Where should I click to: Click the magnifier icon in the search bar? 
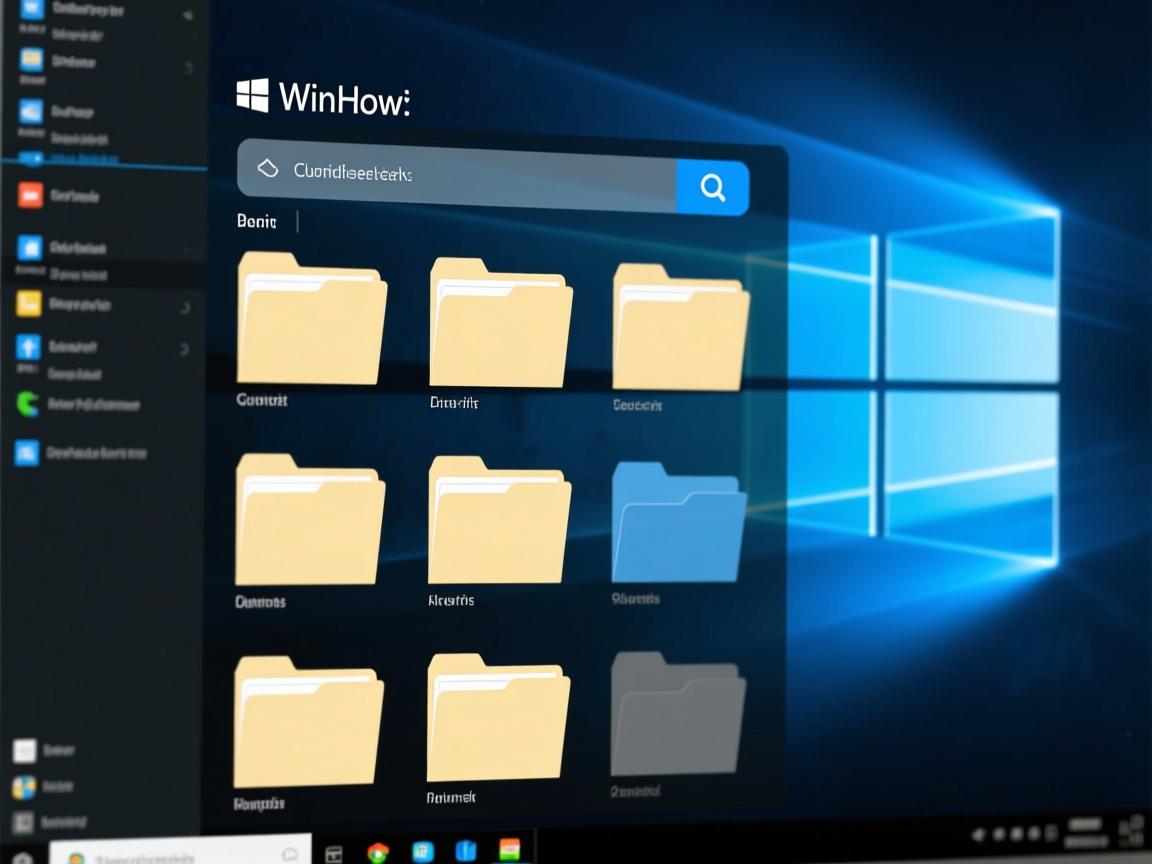pos(712,187)
